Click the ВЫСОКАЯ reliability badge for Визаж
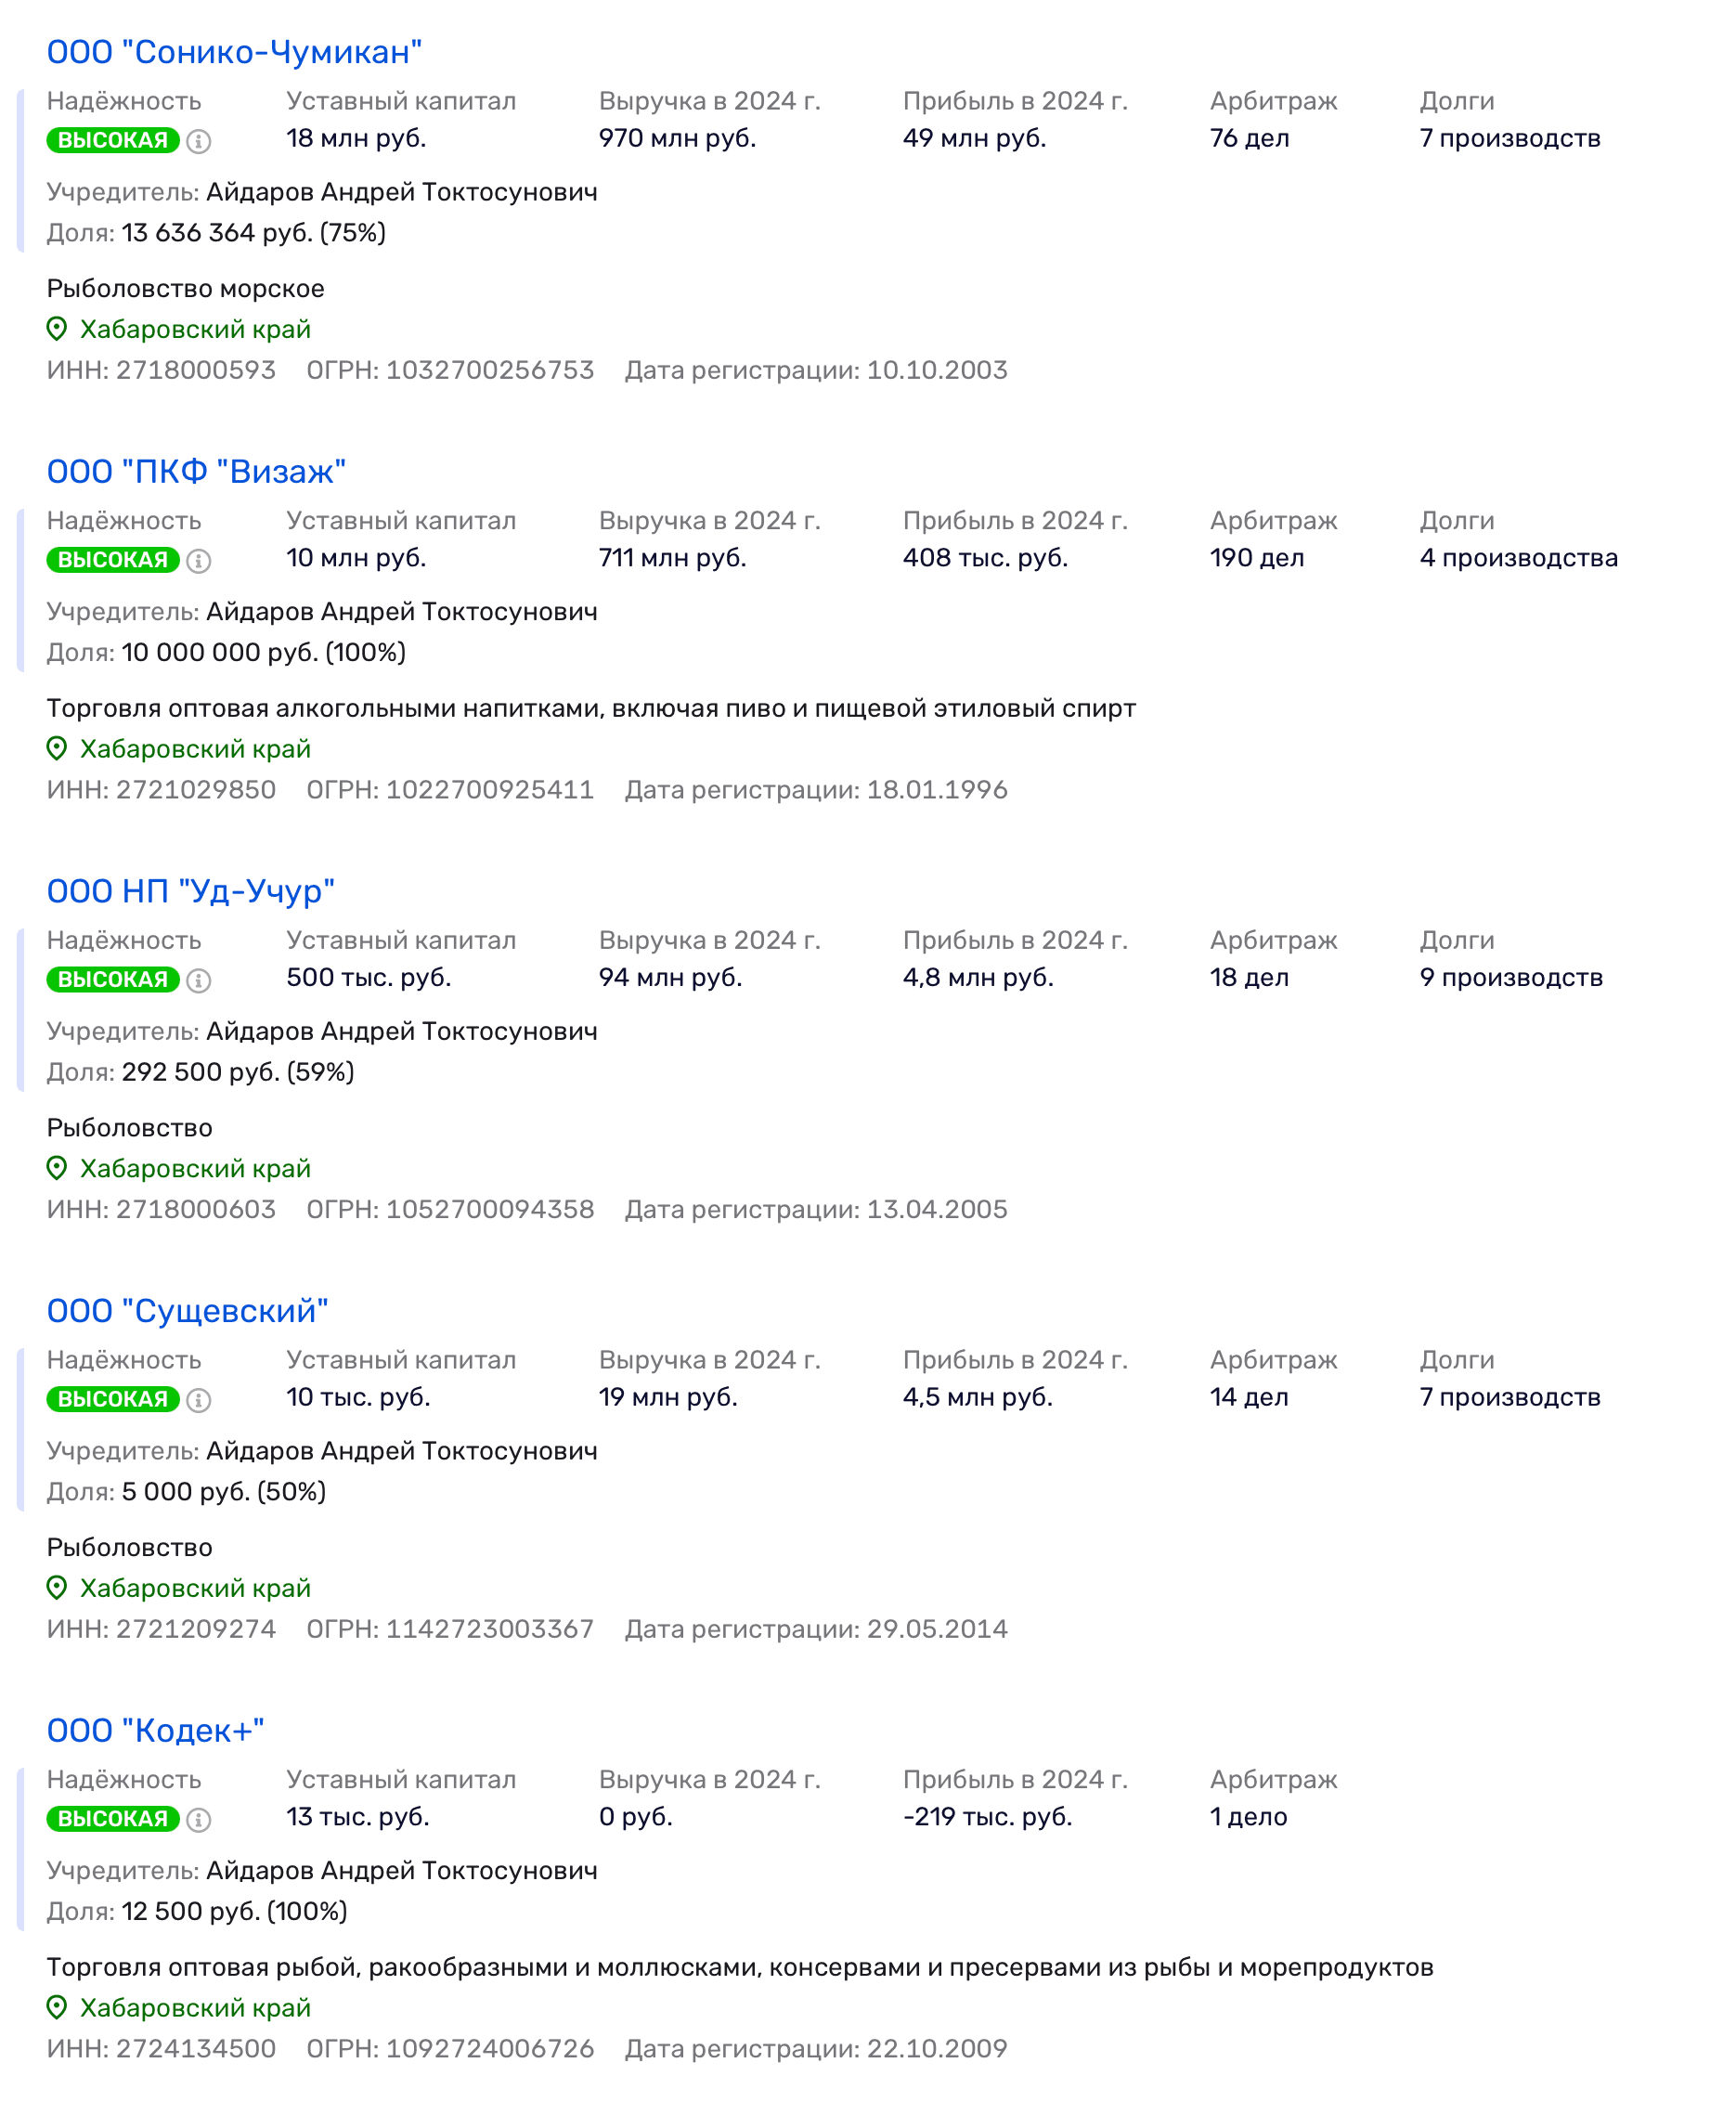This screenshot has height=2102, width=1736. [x=112, y=560]
